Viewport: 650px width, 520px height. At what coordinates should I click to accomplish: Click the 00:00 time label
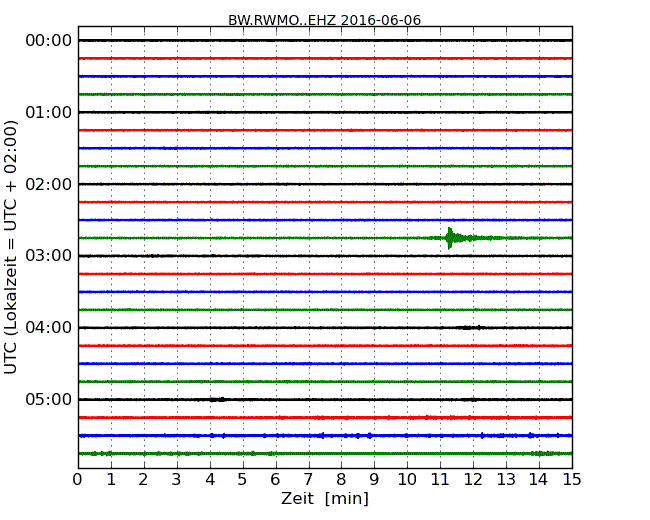pos(49,41)
